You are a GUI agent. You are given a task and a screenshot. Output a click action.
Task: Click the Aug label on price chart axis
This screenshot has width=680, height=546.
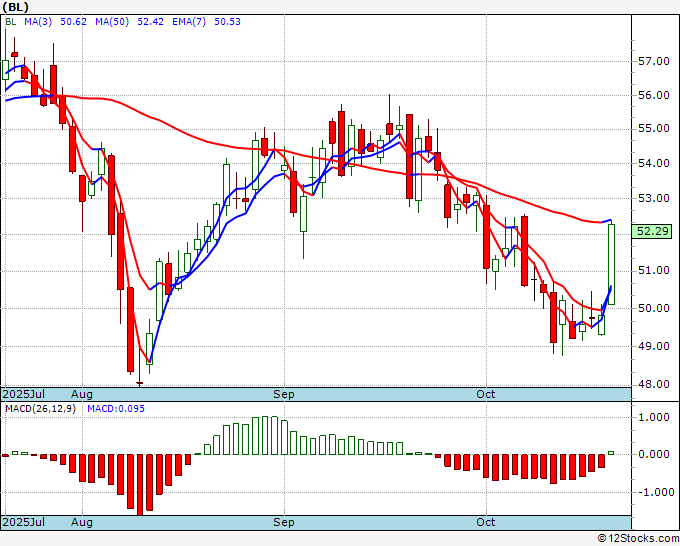(82, 394)
